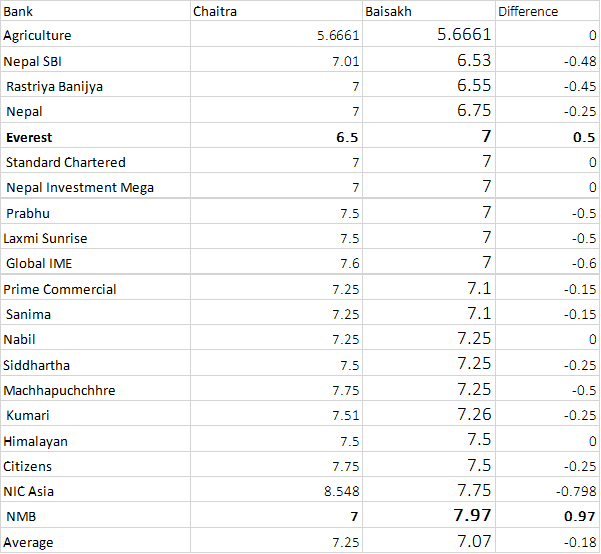
Task: Select the Machhapuchchhre cell
Action: 95,390
